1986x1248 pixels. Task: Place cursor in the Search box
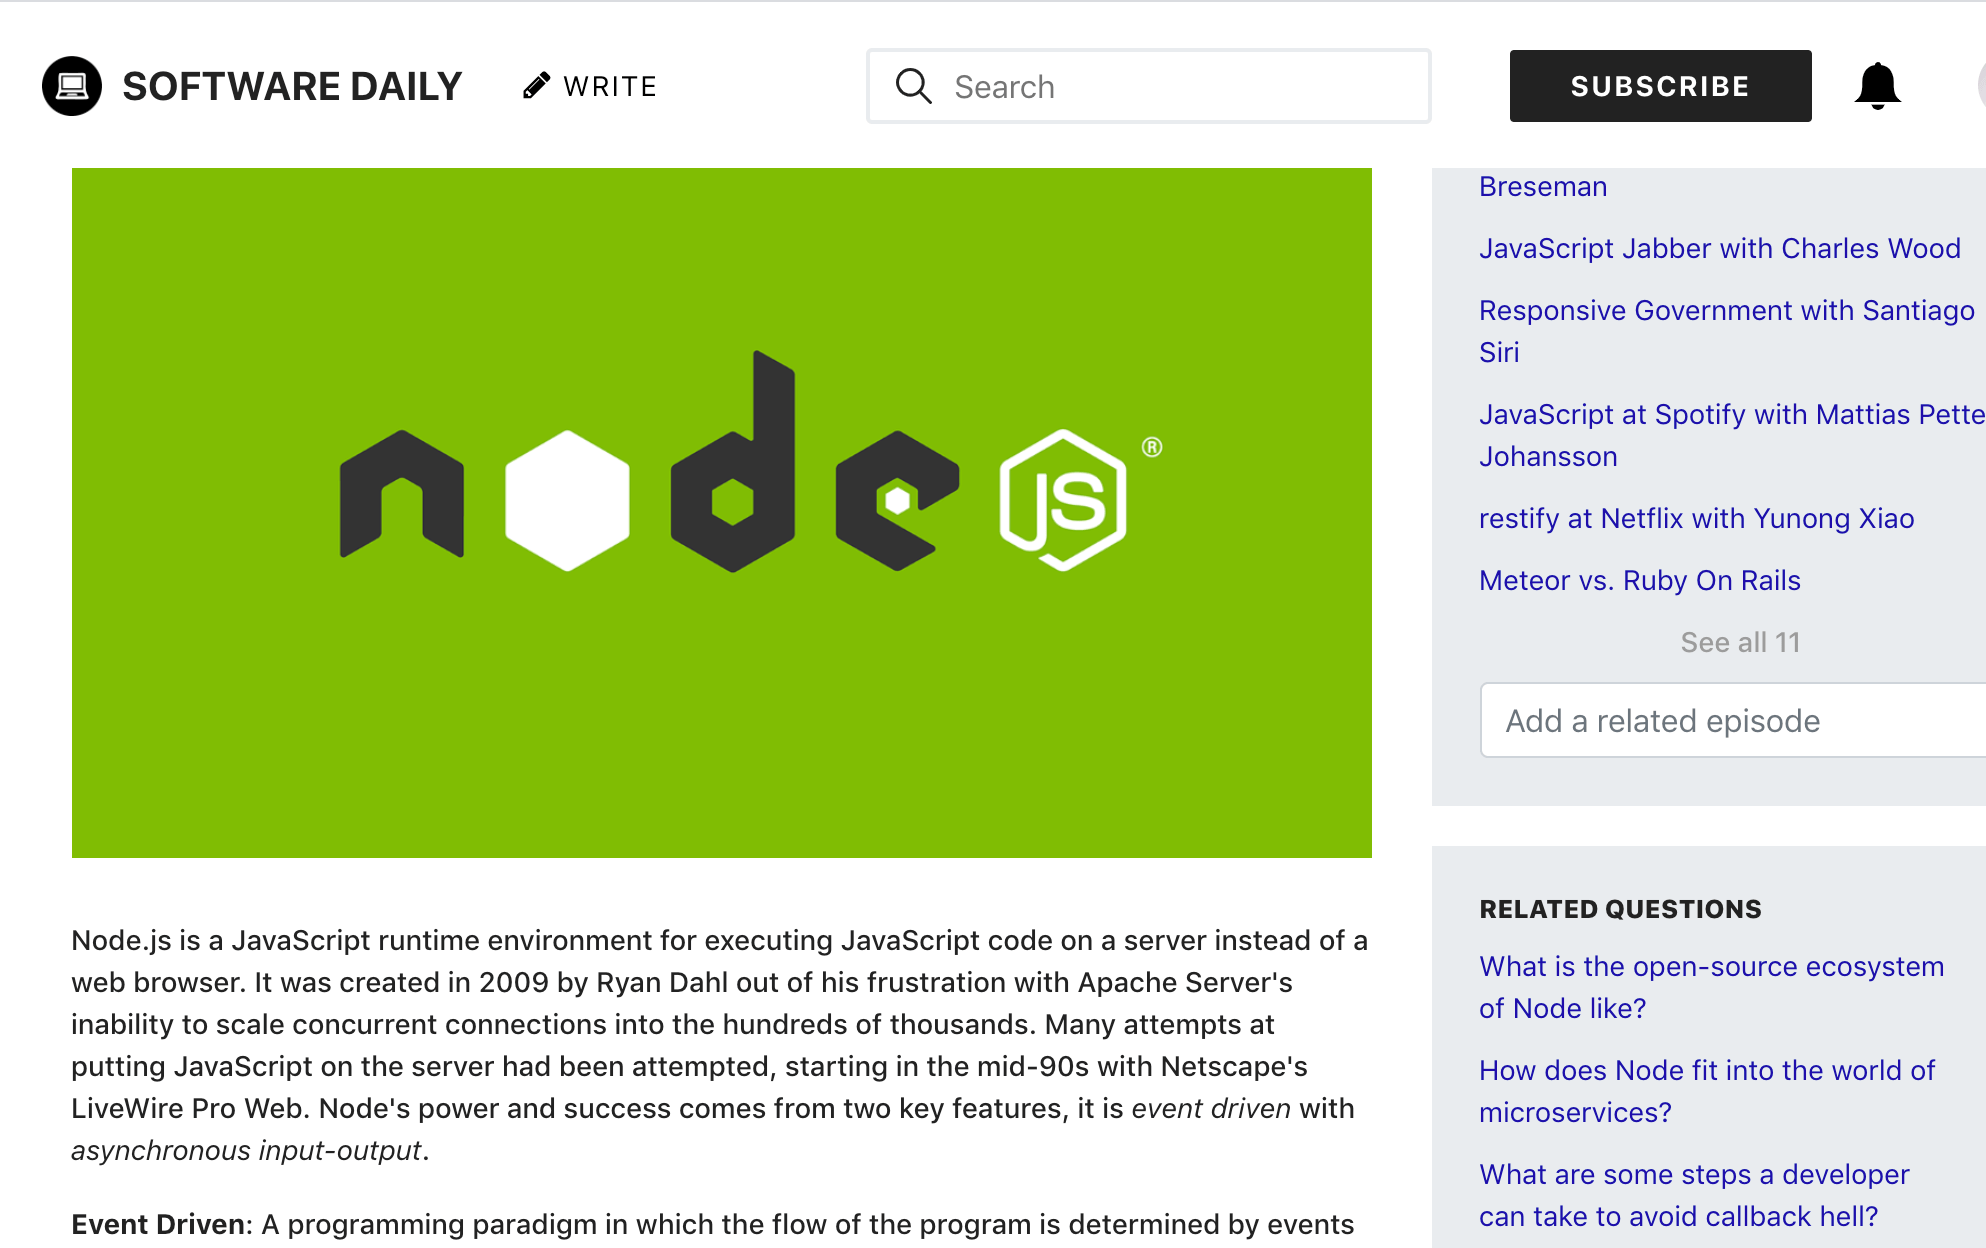[1150, 86]
